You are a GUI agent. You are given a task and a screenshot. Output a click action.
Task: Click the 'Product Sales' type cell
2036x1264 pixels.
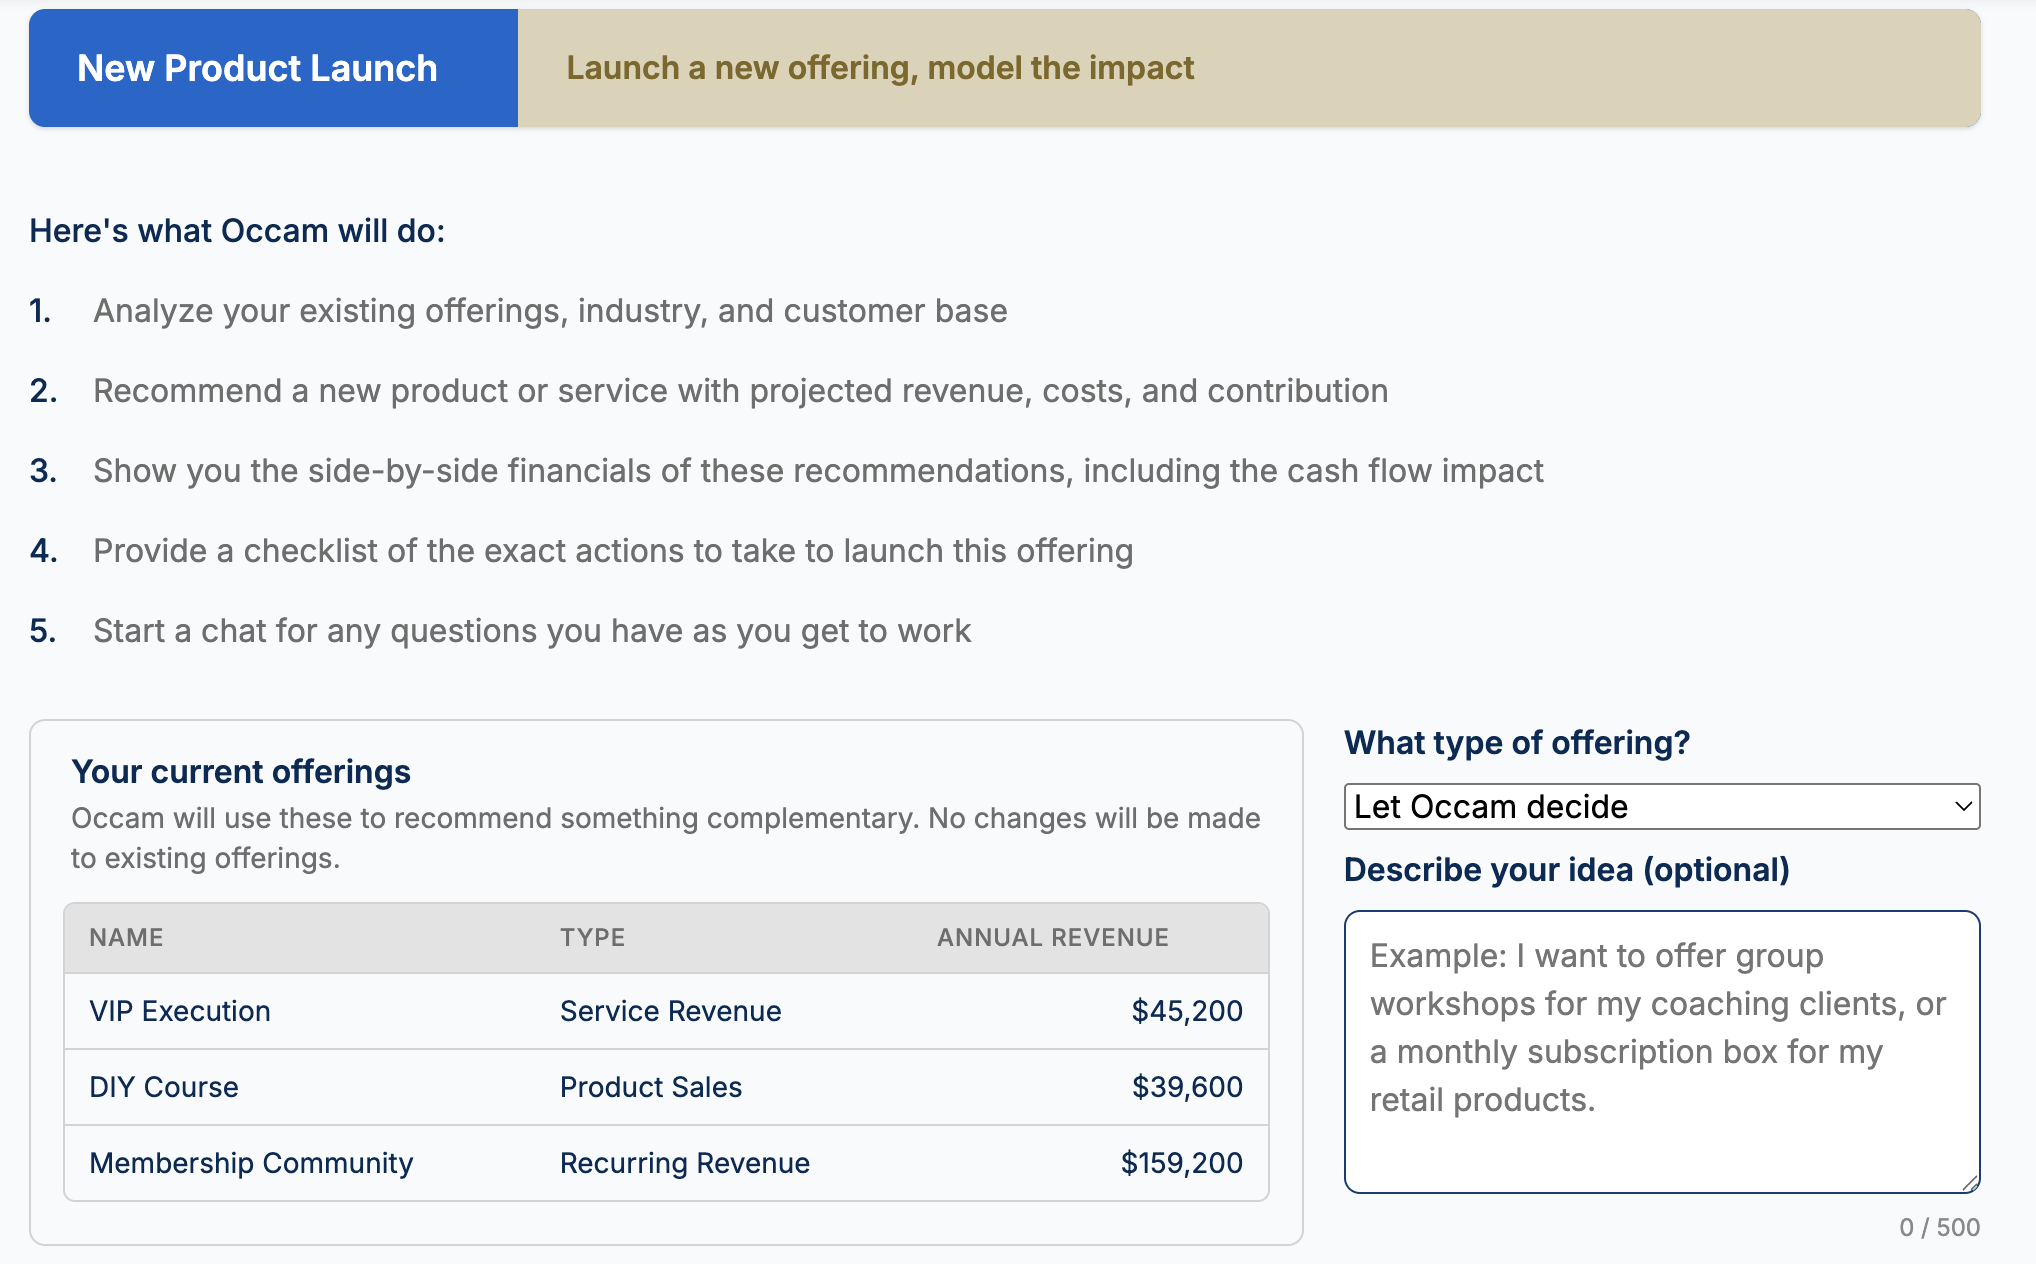651,1087
